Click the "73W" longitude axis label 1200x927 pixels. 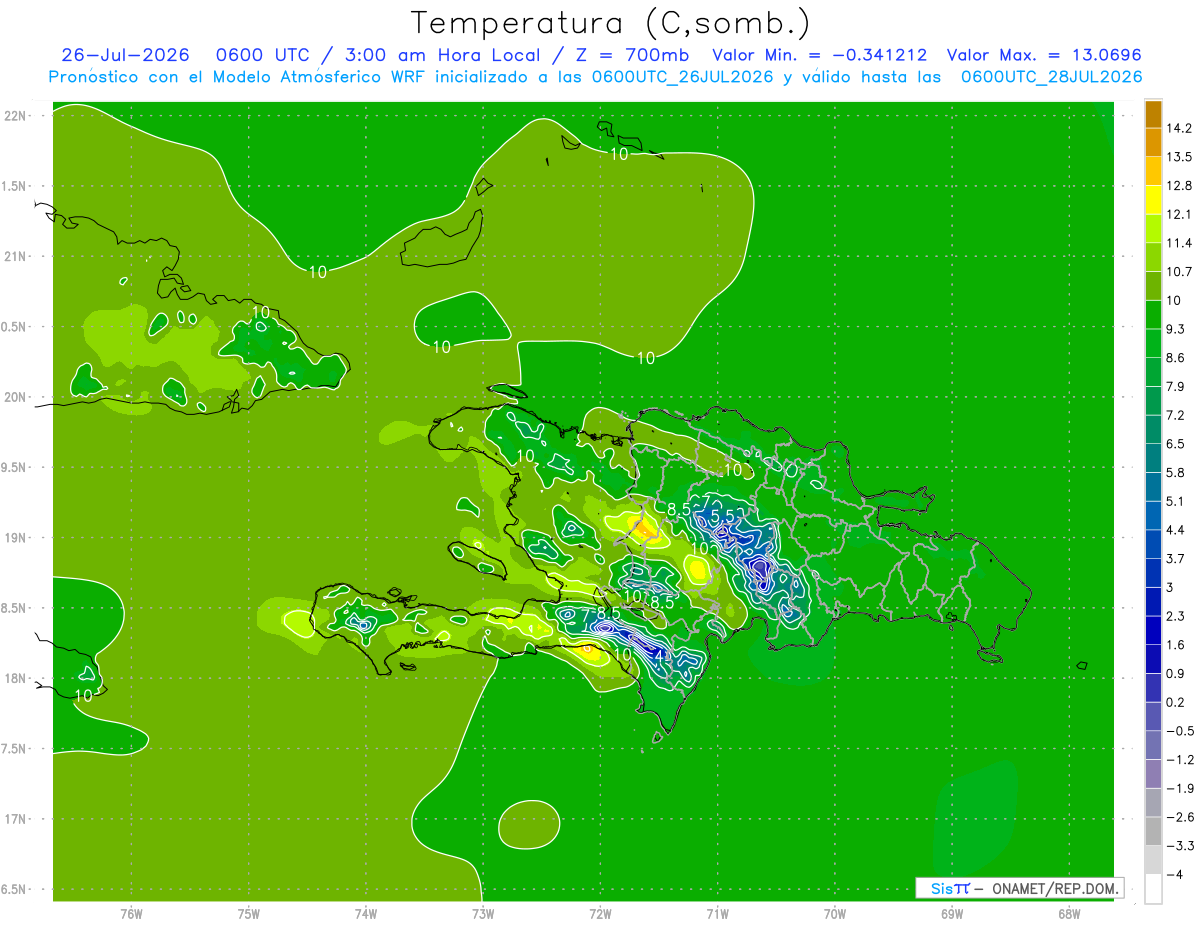pos(483,915)
